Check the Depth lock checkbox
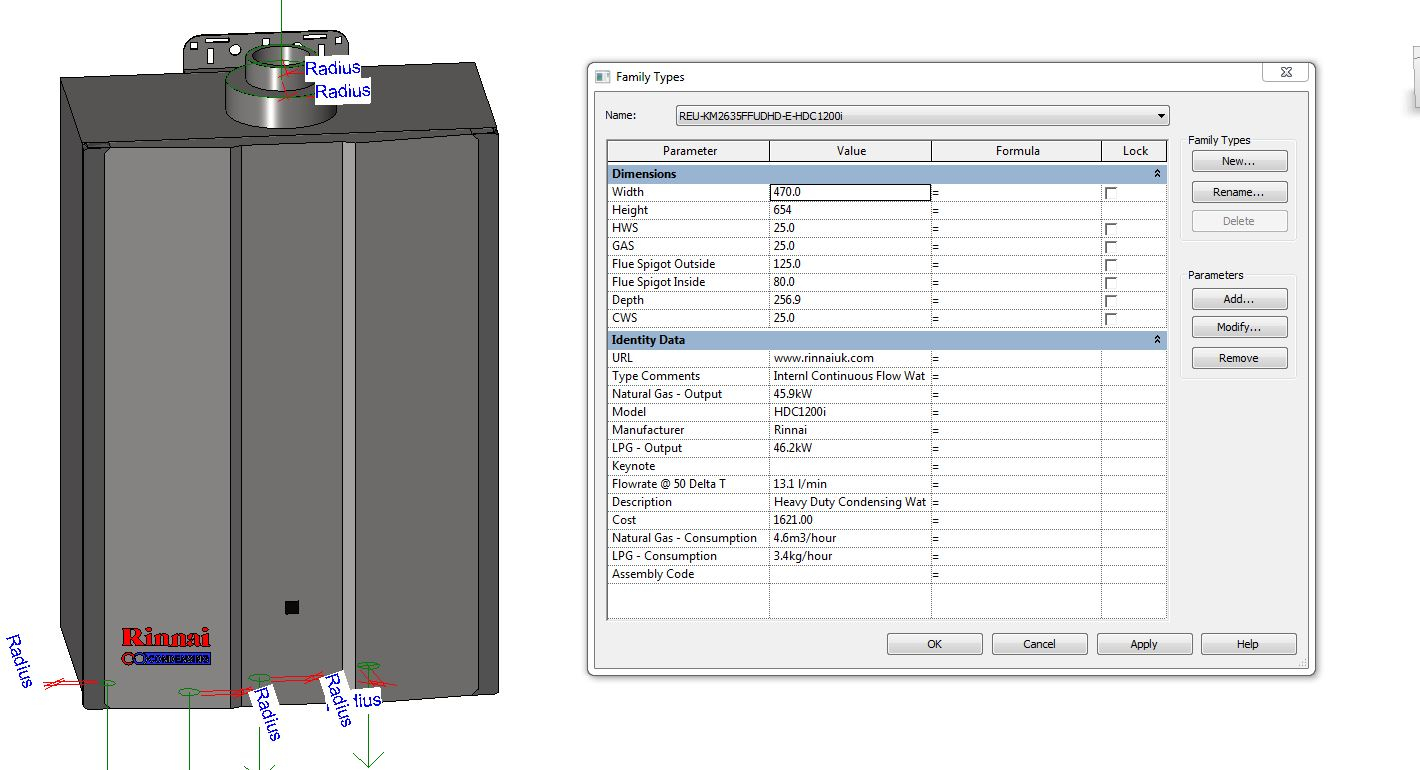Image resolution: width=1420 pixels, height=770 pixels. [x=1110, y=301]
